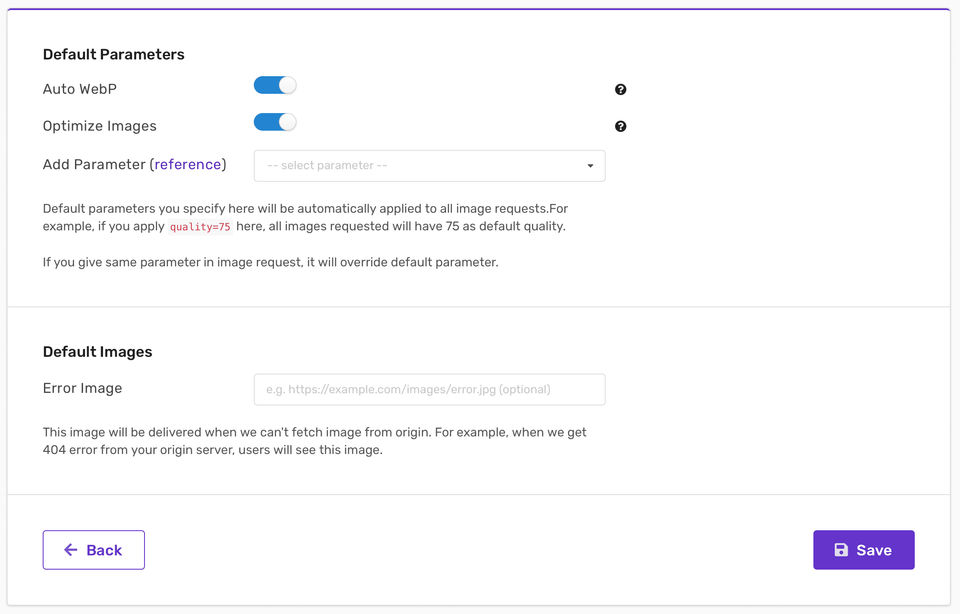Click the override default parameter note text
The width and height of the screenshot is (960, 614).
click(270, 263)
